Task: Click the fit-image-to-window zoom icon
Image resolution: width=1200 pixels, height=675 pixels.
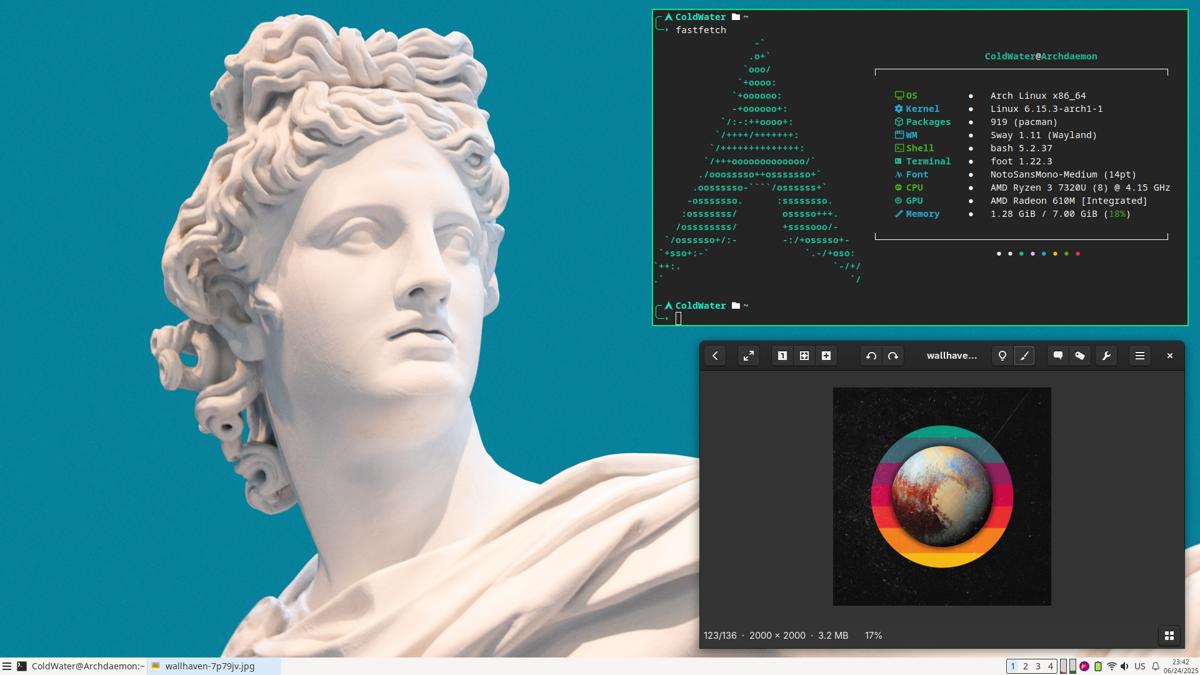Action: tap(804, 356)
